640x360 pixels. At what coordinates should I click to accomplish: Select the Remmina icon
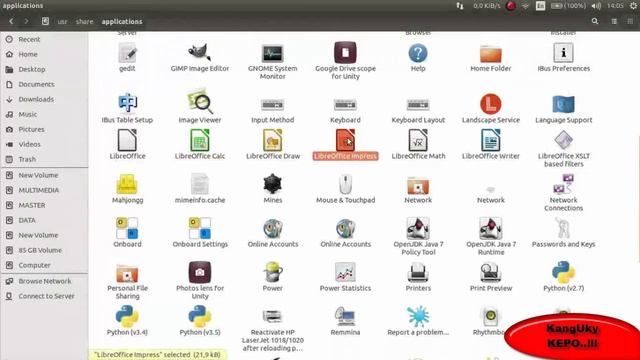(x=345, y=317)
